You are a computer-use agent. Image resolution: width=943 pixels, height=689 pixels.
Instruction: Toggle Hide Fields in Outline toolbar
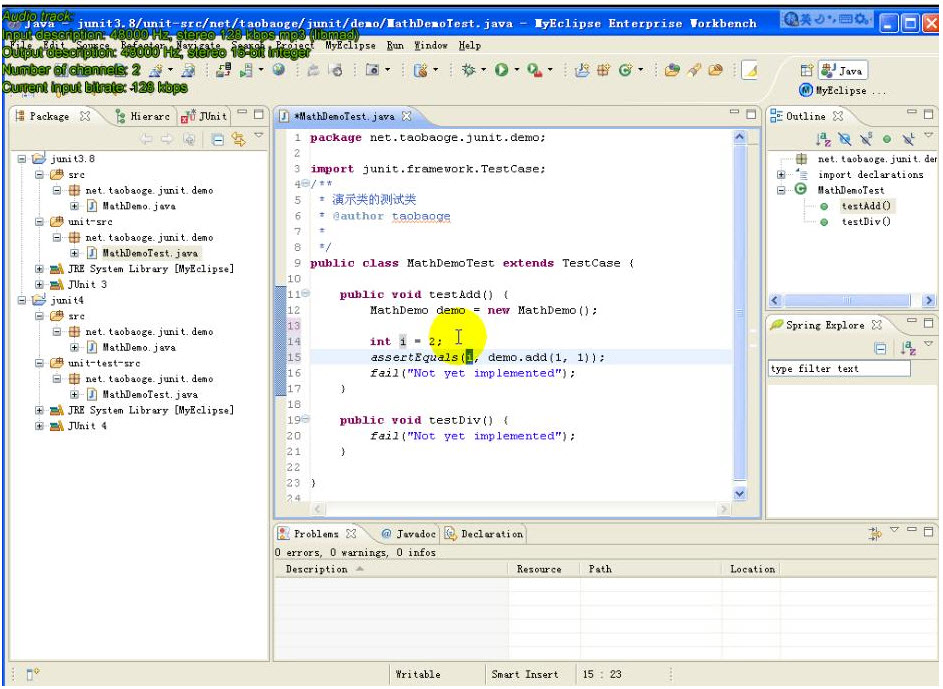click(844, 140)
